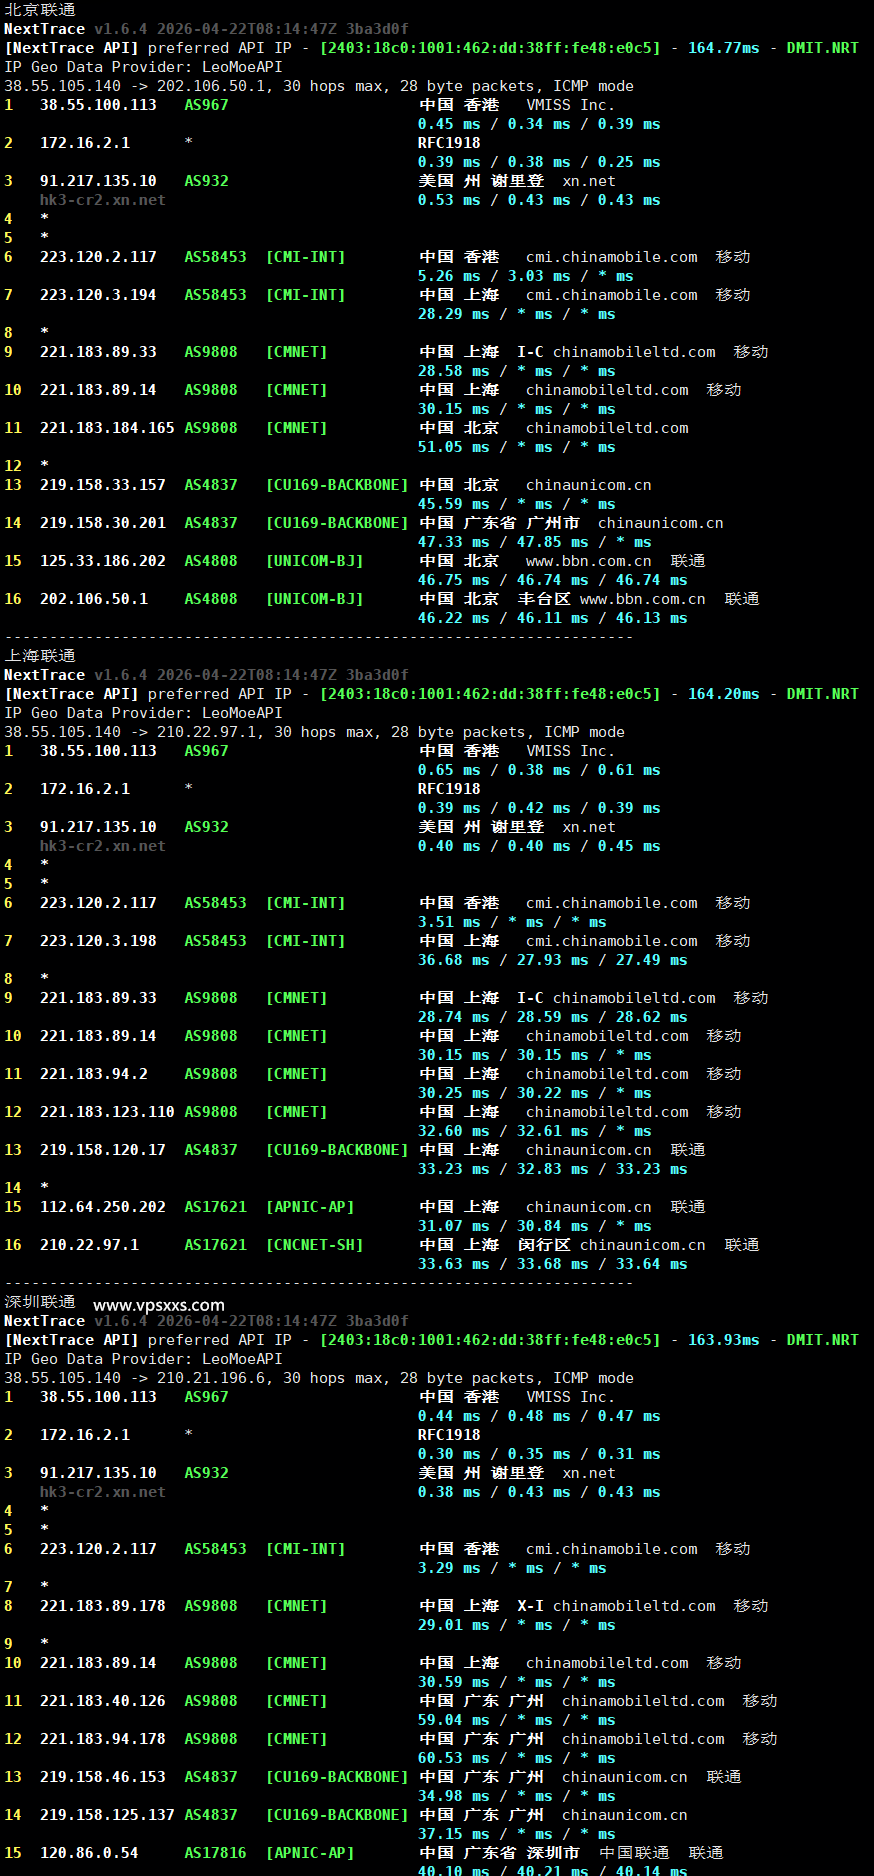874x1876 pixels.
Task: Click the 28.58 ms latency value
Action: [454, 371]
